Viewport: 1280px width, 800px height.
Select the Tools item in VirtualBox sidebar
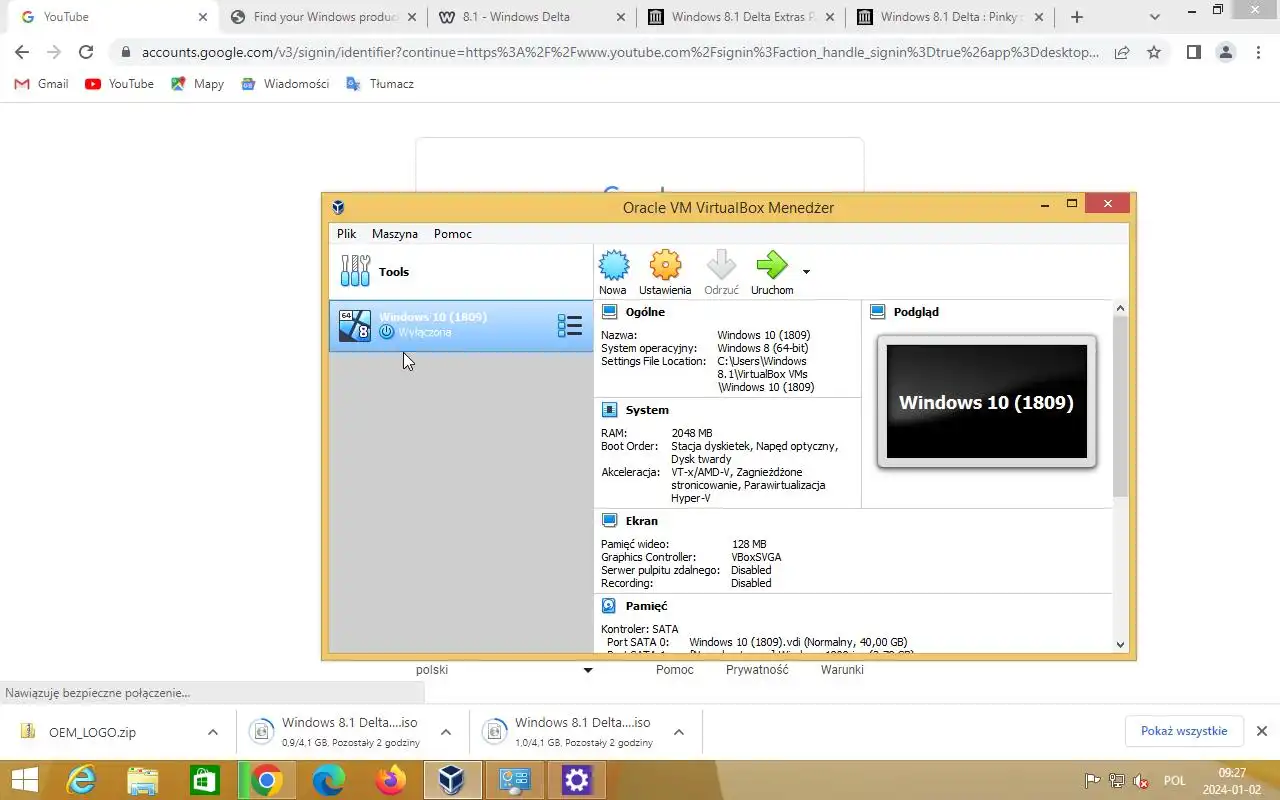pos(461,272)
